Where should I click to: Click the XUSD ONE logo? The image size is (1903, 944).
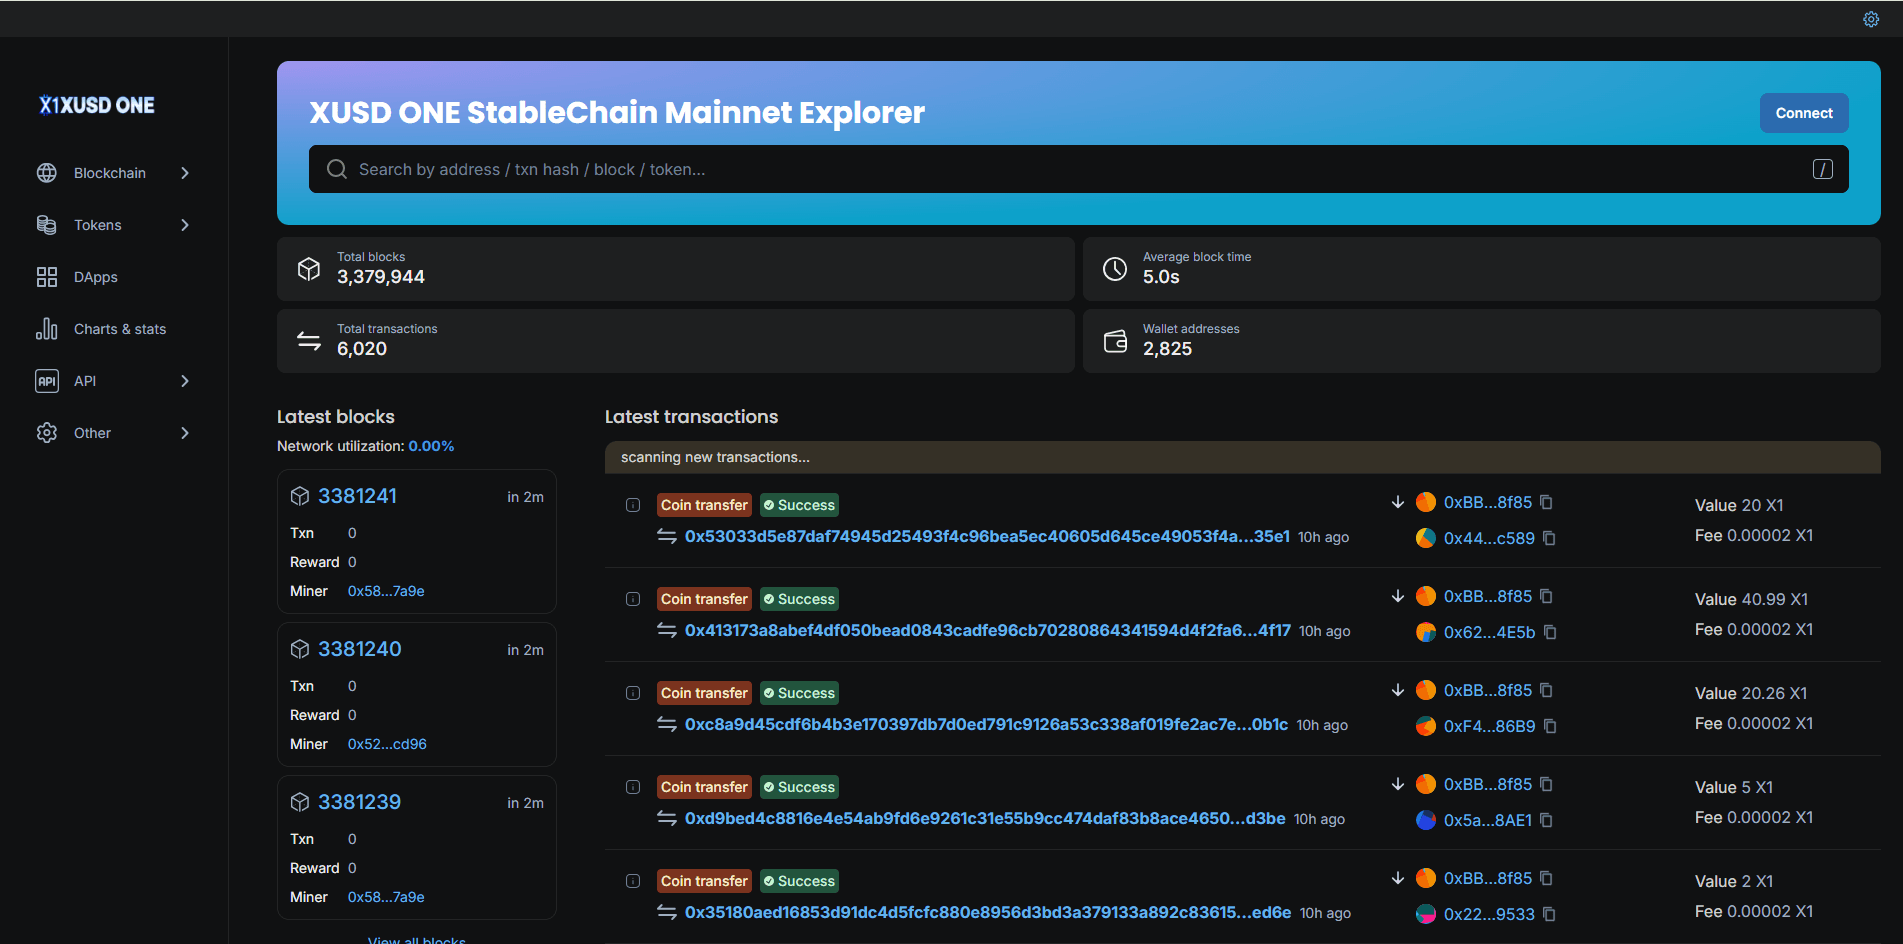96,104
